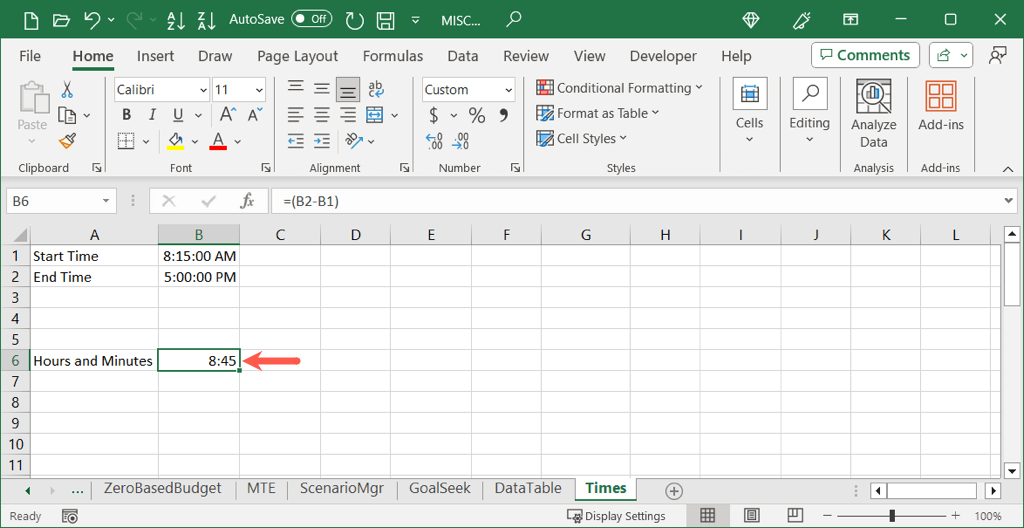This screenshot has height=528, width=1024.
Task: Switch to Page Layout view icon
Action: coord(752,516)
